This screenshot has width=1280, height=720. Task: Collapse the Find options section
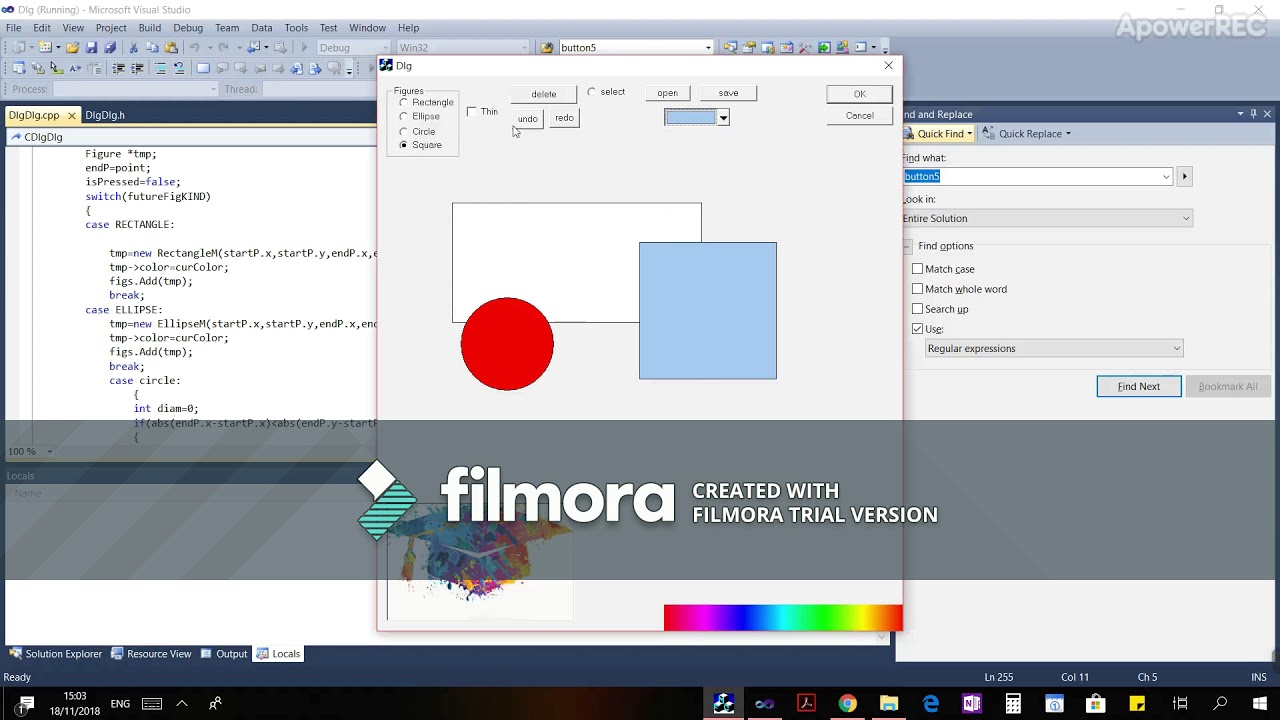coord(908,246)
